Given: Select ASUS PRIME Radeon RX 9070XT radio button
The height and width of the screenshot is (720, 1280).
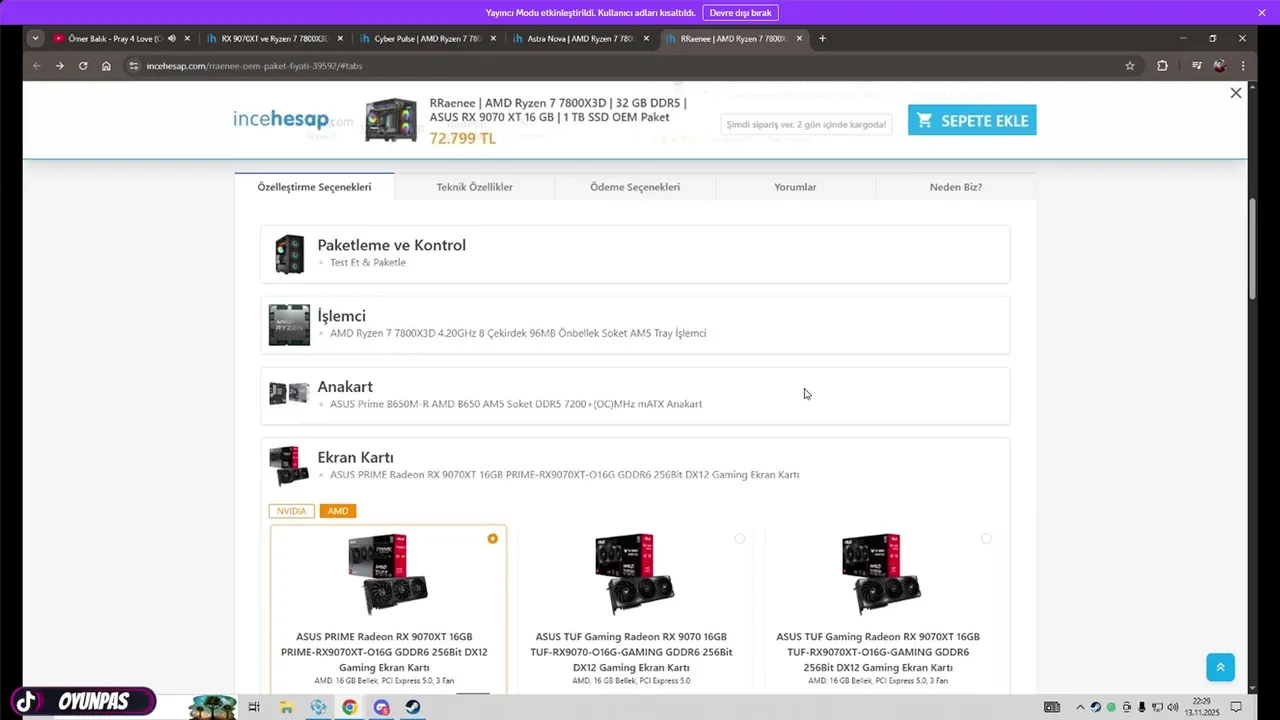Looking at the screenshot, I should (492, 539).
